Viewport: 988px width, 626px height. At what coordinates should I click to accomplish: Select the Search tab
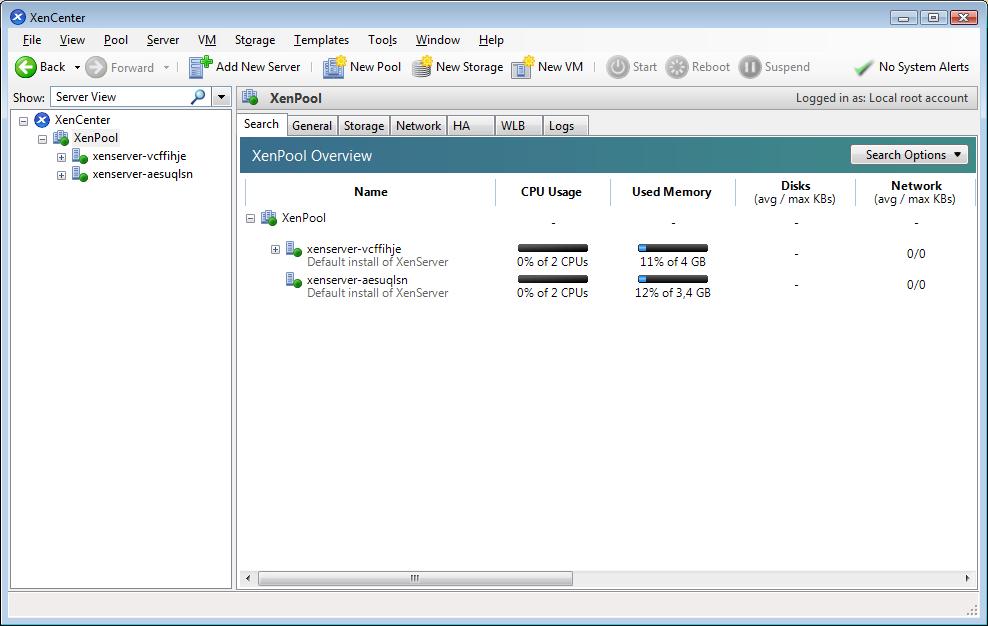click(x=261, y=124)
